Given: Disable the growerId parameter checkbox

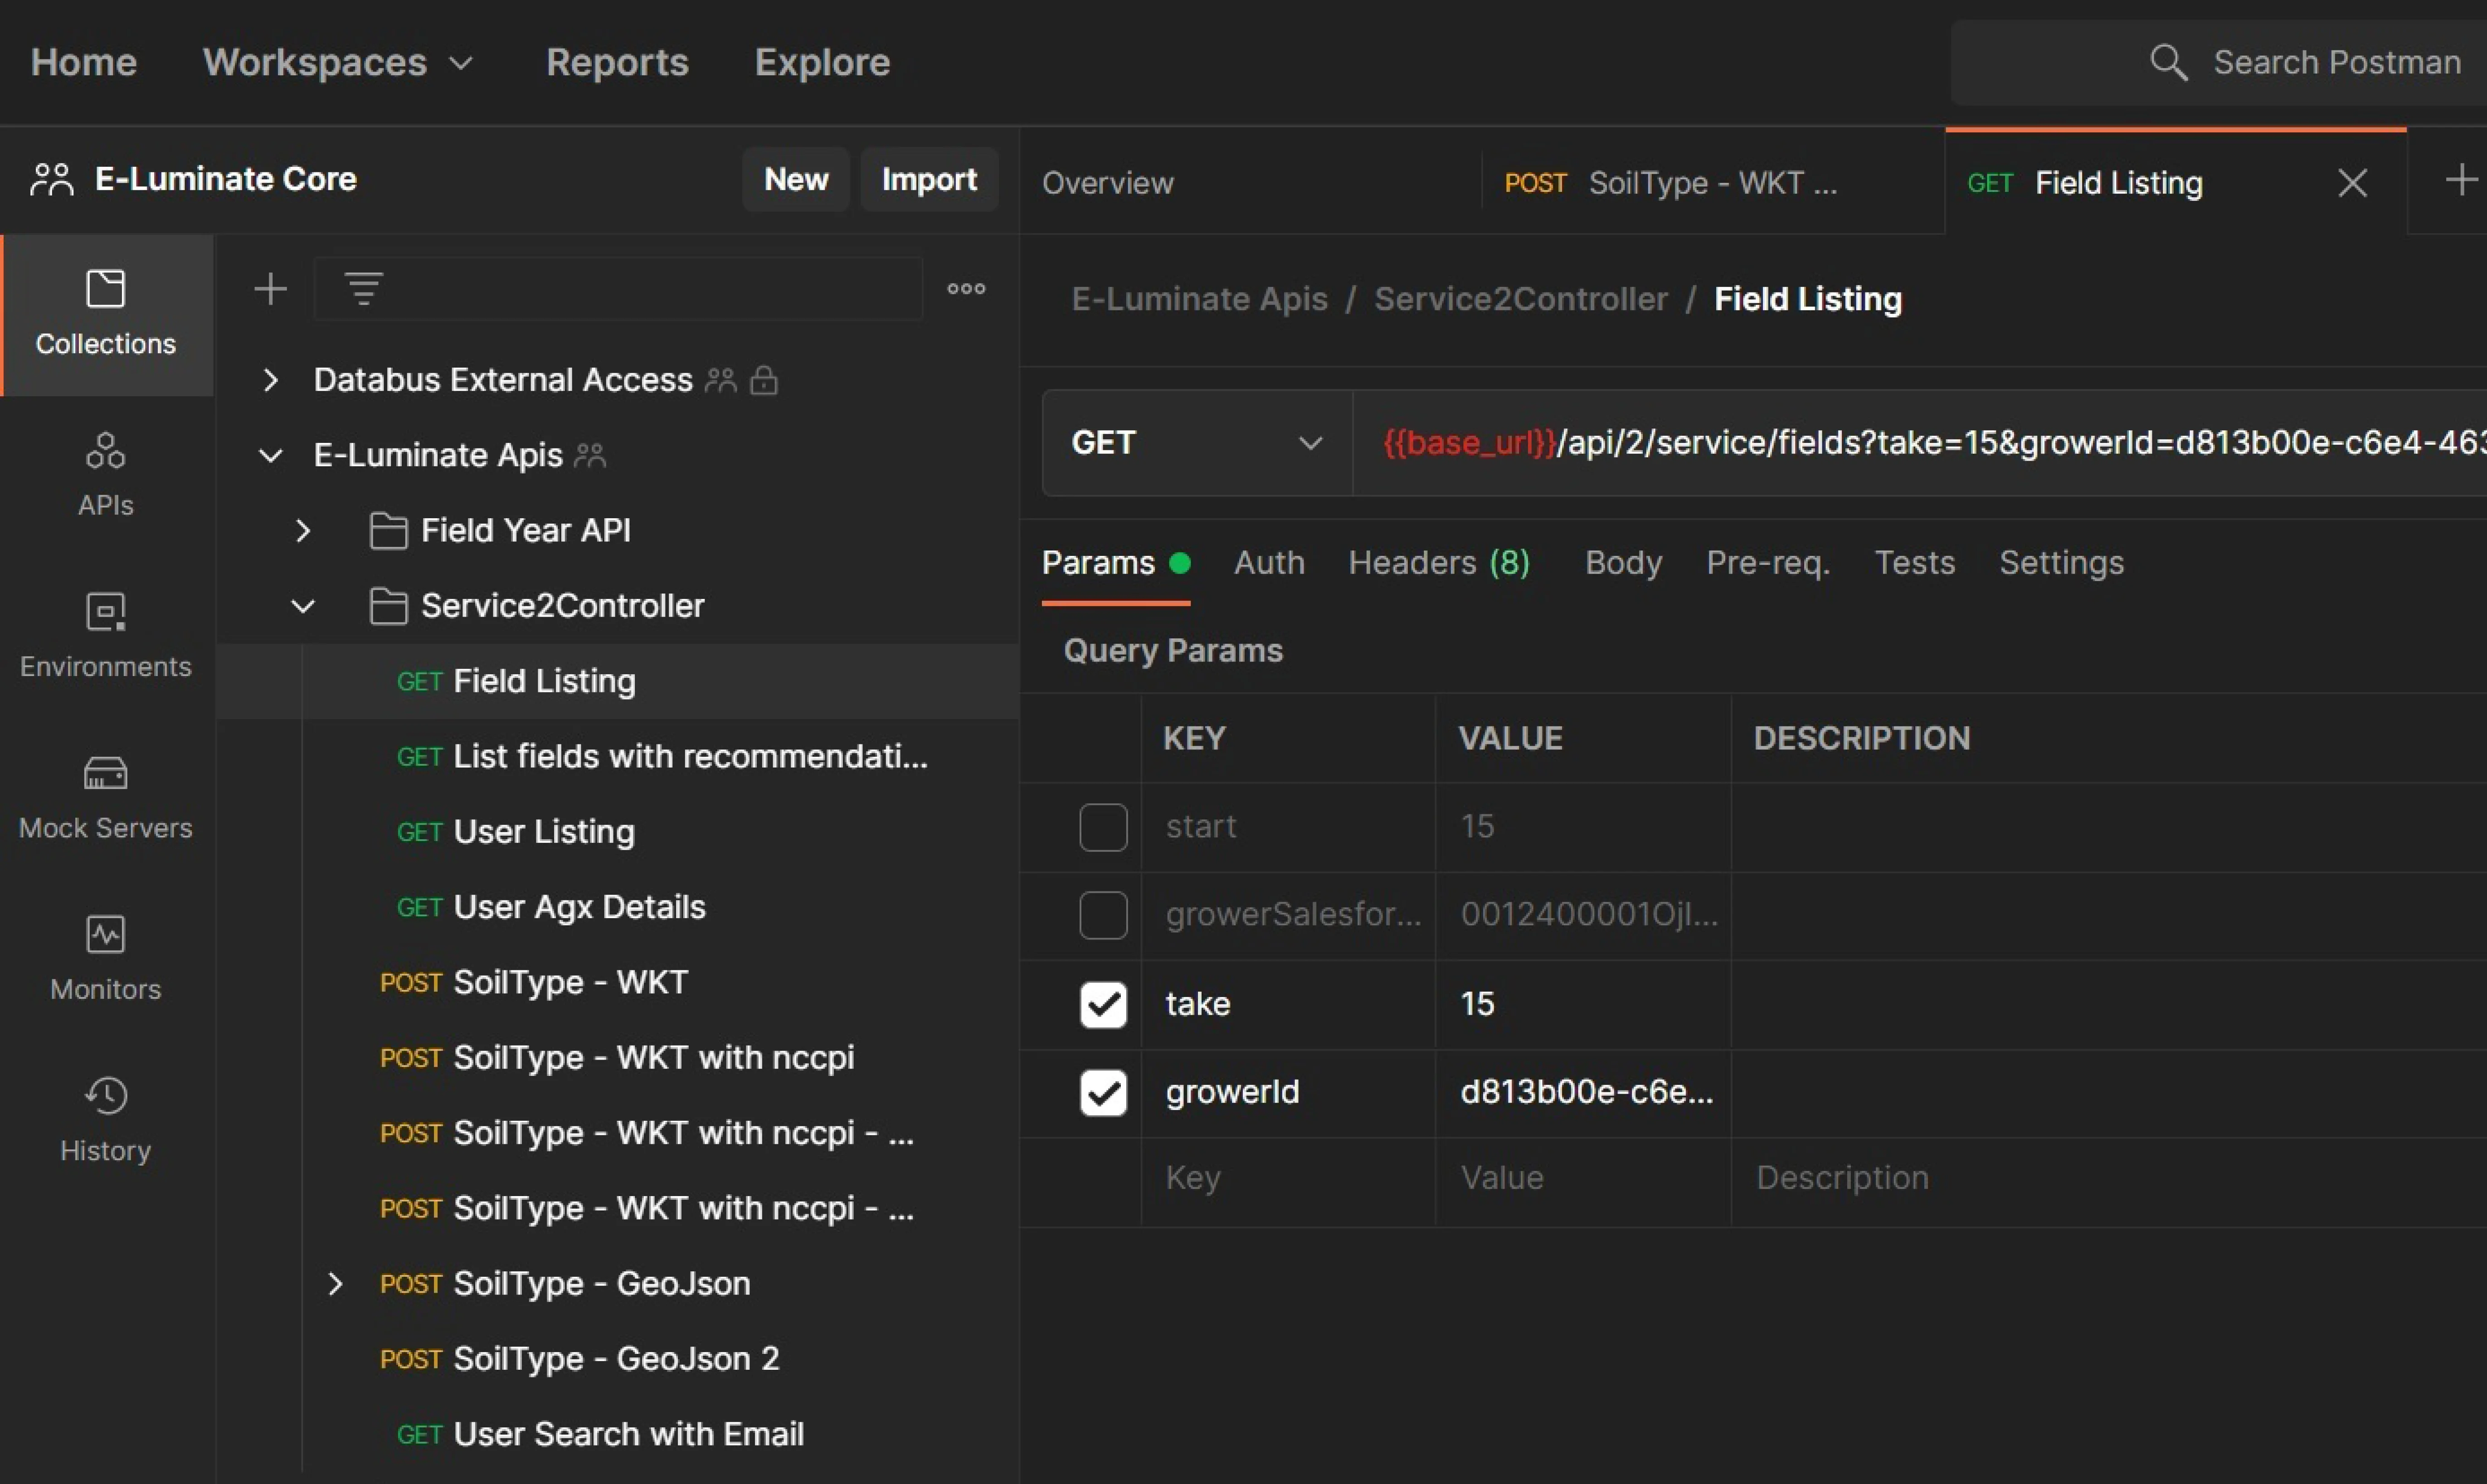Looking at the screenshot, I should pos(1103,1092).
